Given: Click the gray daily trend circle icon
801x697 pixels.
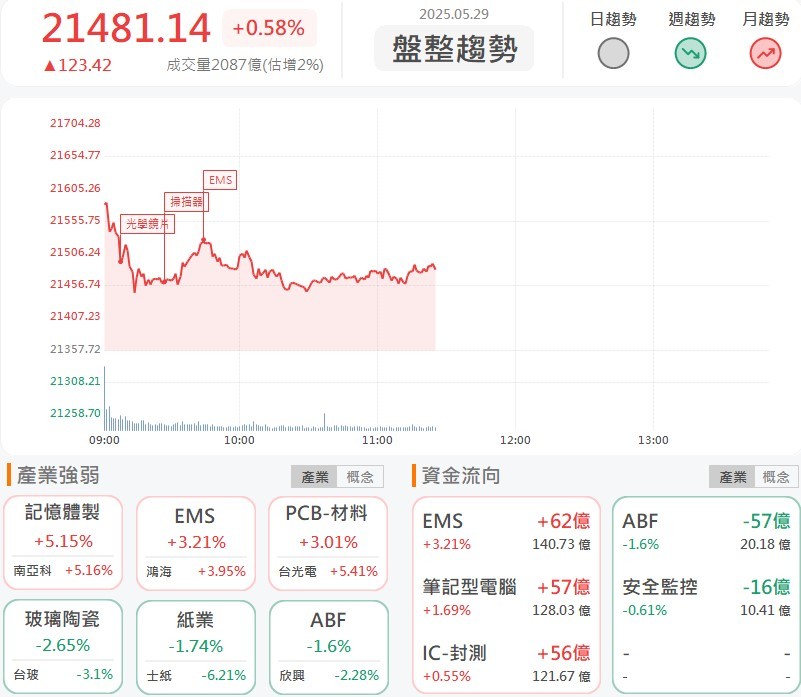Looking at the screenshot, I should pos(613,54).
